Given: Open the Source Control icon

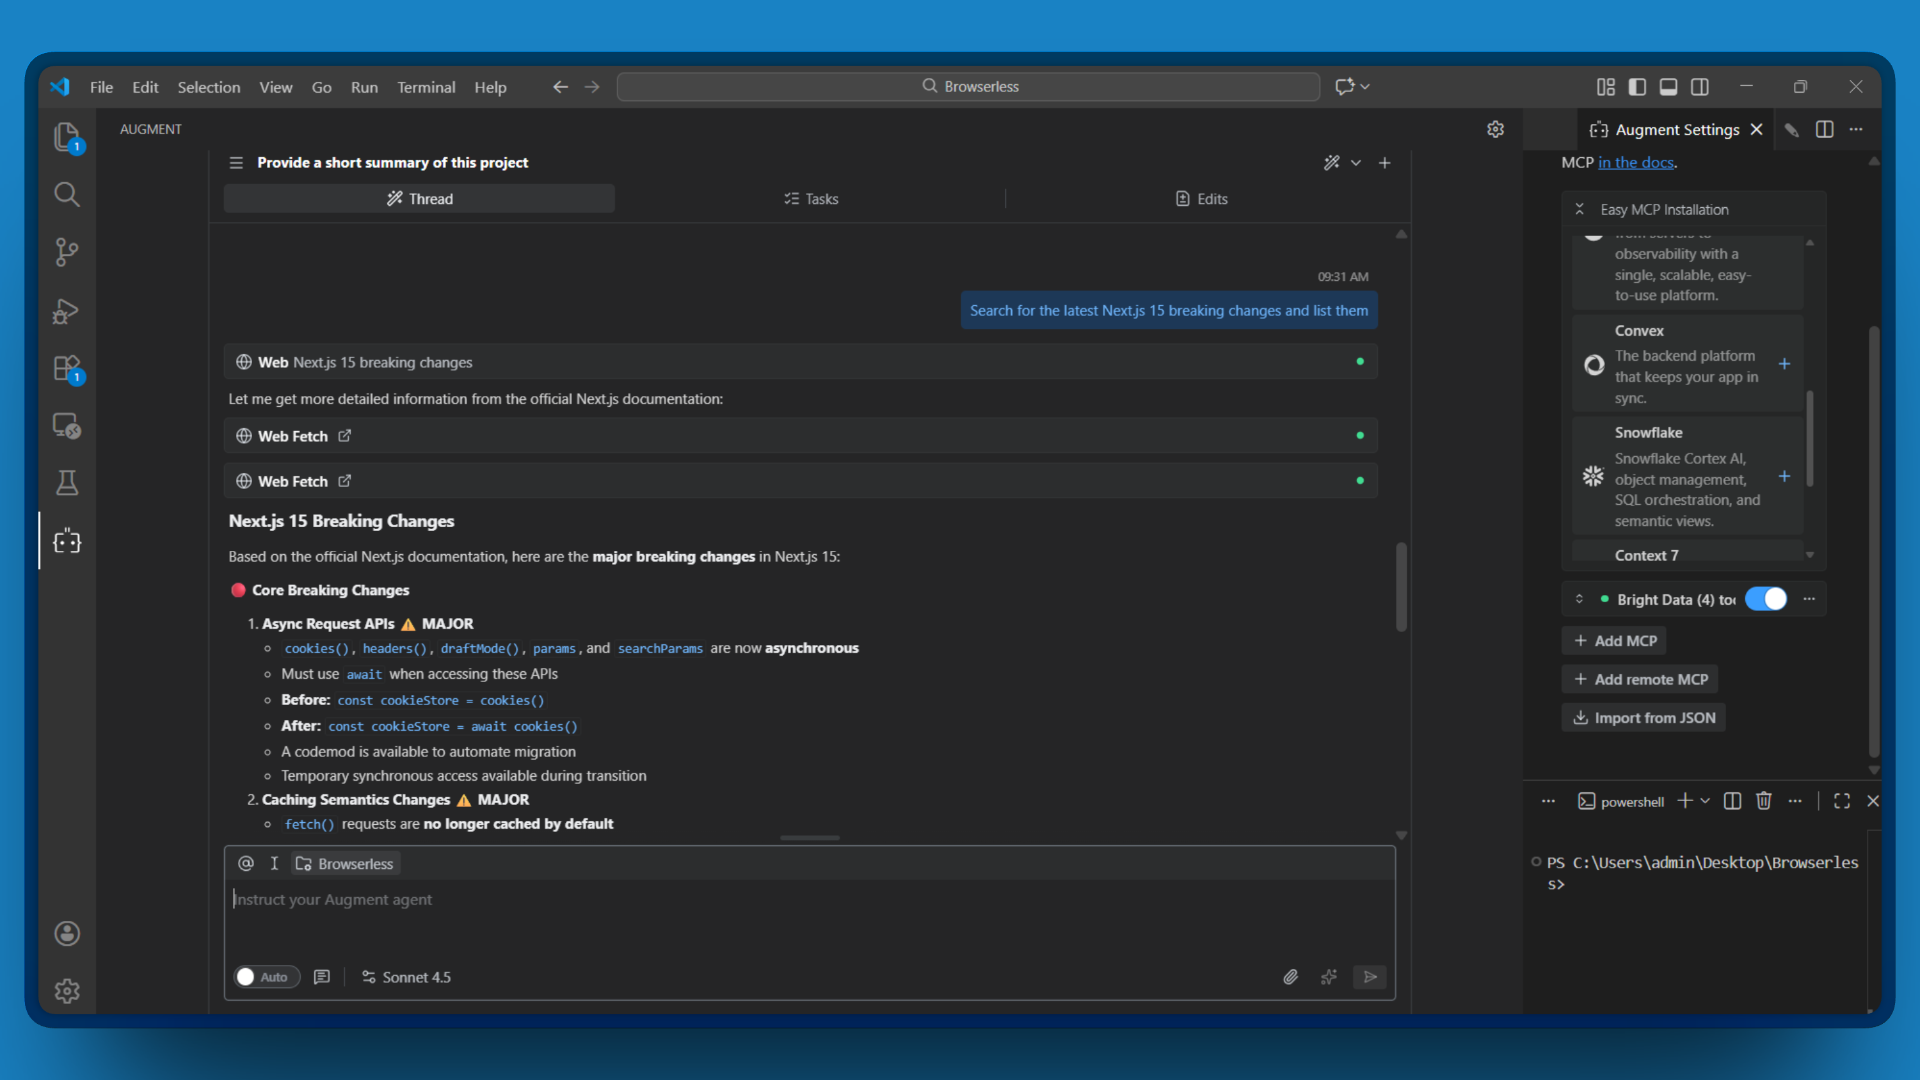Looking at the screenshot, I should tap(67, 252).
